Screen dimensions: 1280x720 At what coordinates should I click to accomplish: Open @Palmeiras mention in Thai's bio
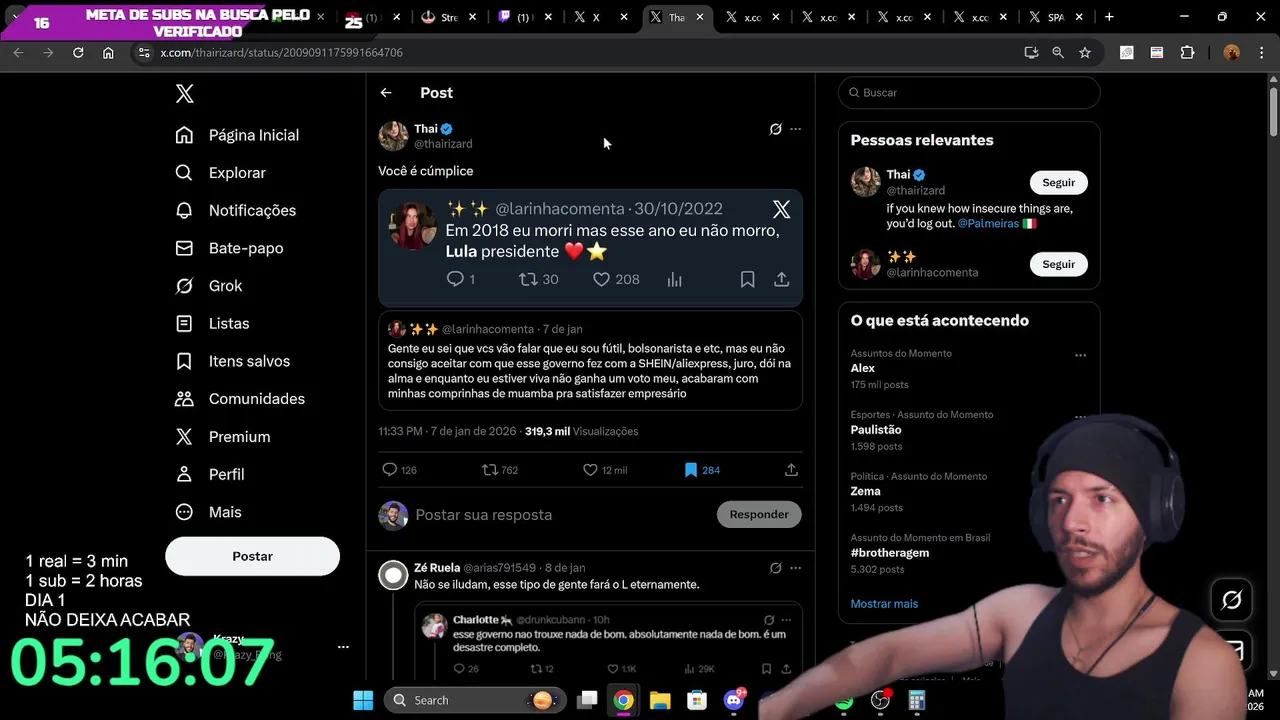coord(988,224)
